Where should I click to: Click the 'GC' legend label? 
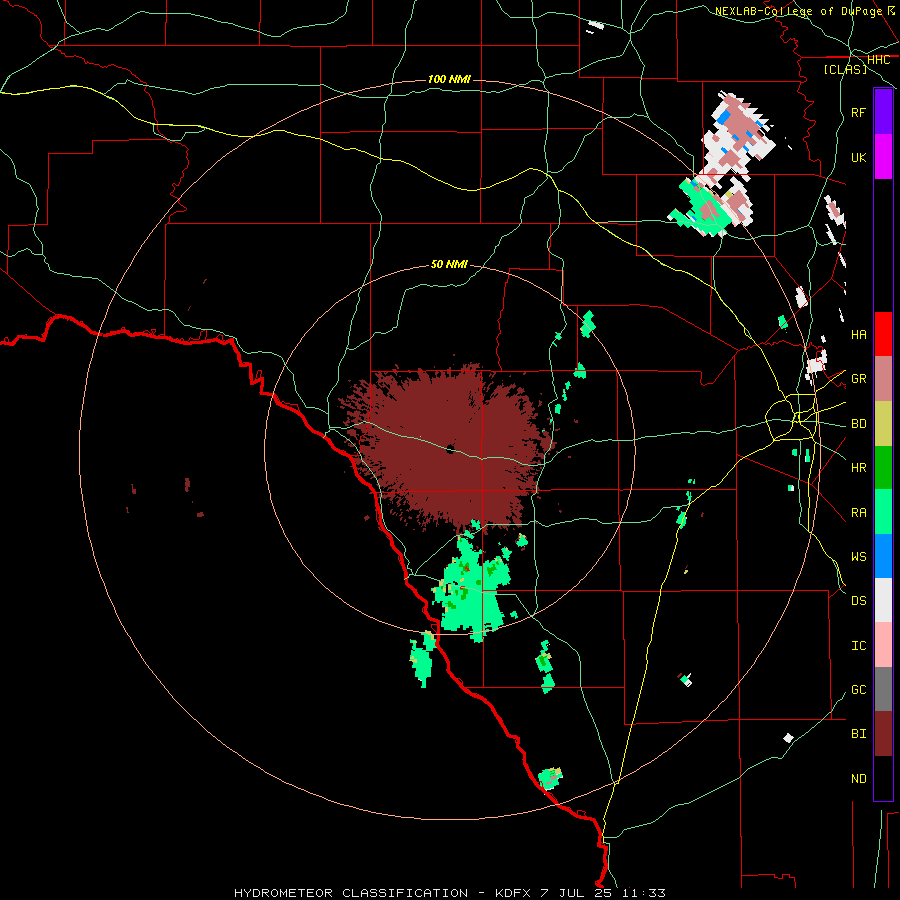858,689
